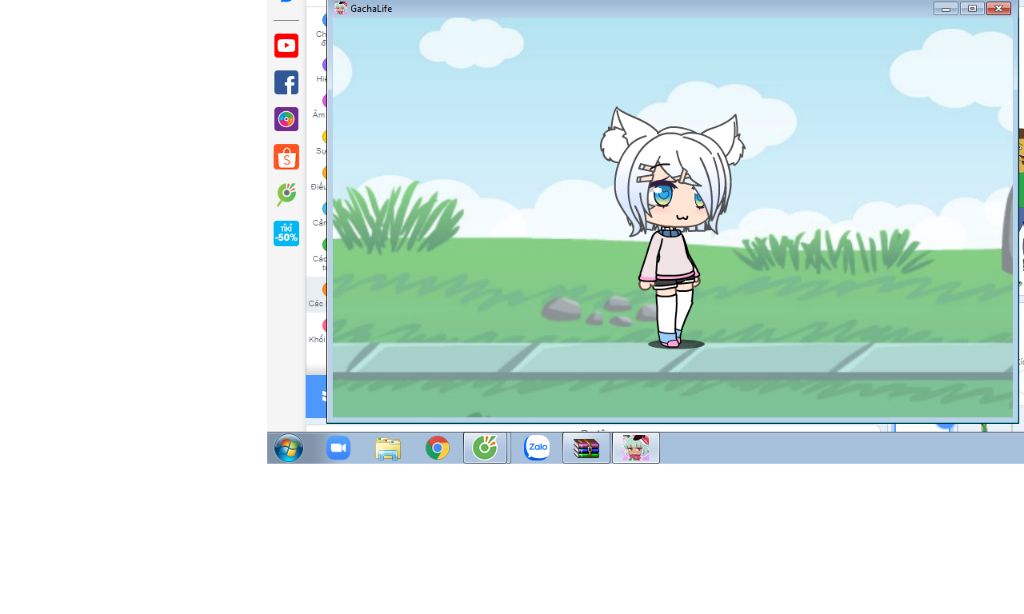Image resolution: width=1024 pixels, height=614 pixels.
Task: Close the GachaLife window
Action: 999,8
